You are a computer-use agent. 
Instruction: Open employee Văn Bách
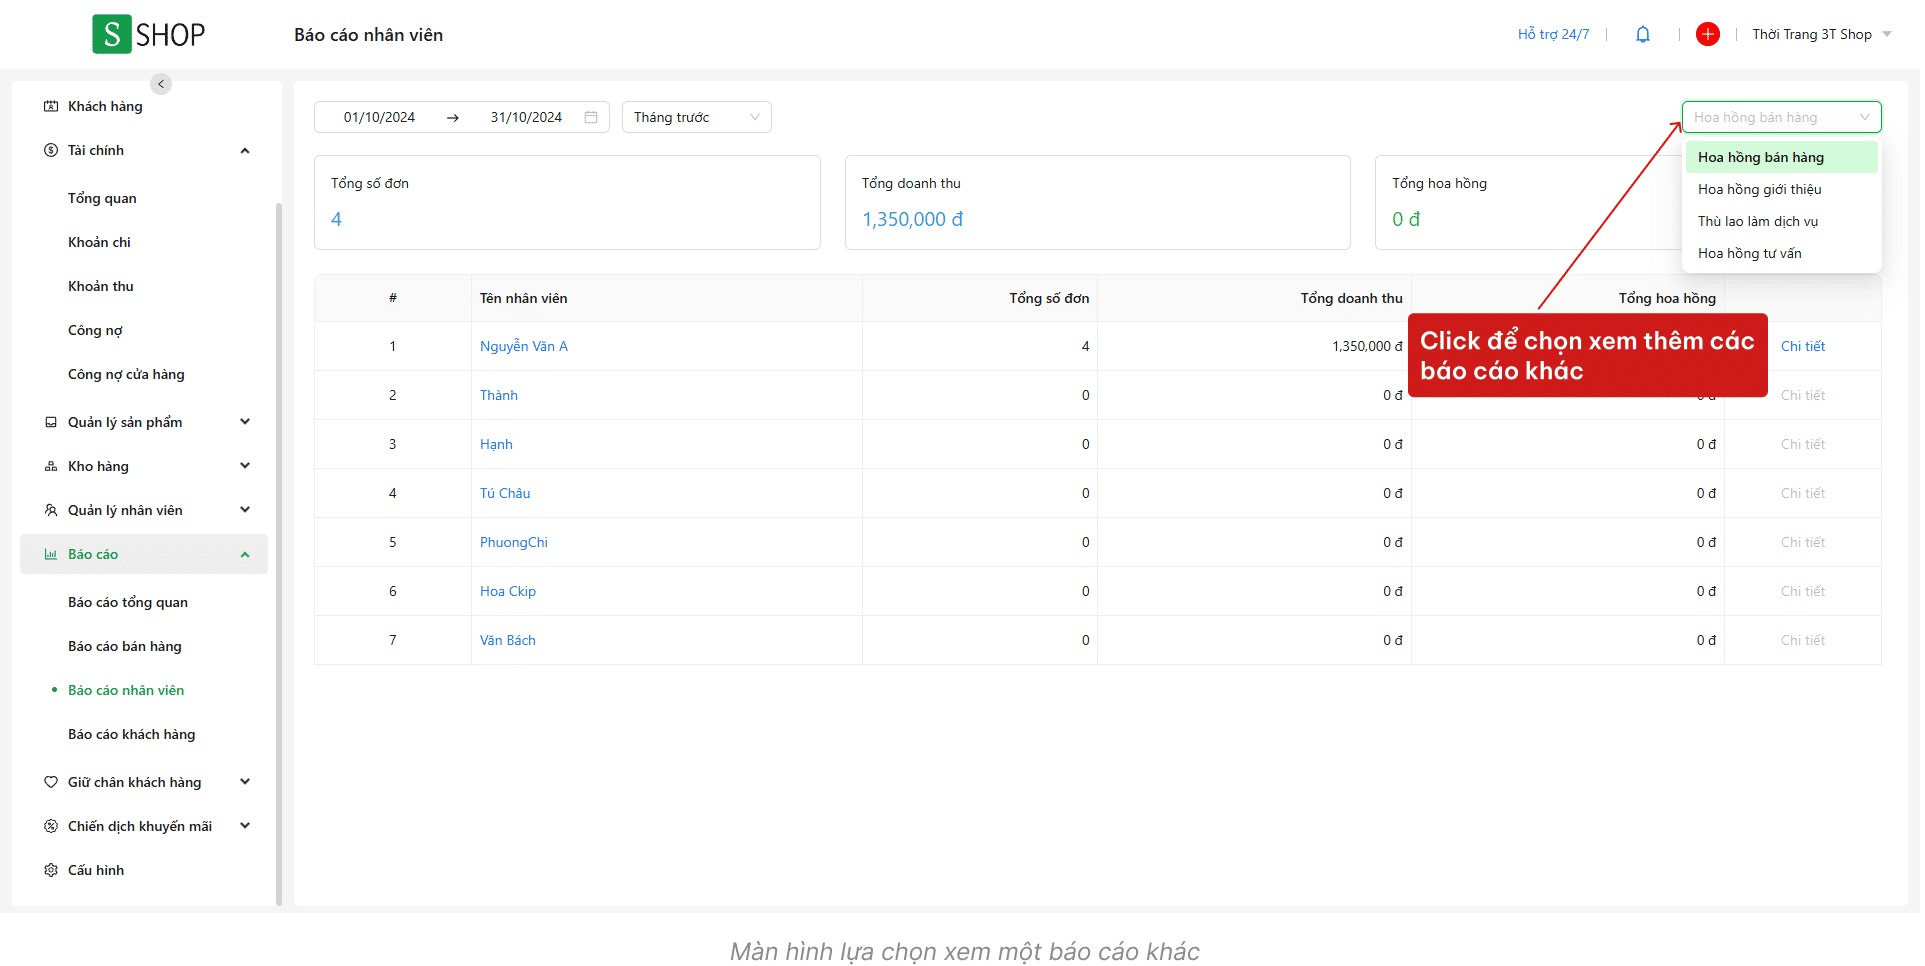pyautogui.click(x=508, y=640)
